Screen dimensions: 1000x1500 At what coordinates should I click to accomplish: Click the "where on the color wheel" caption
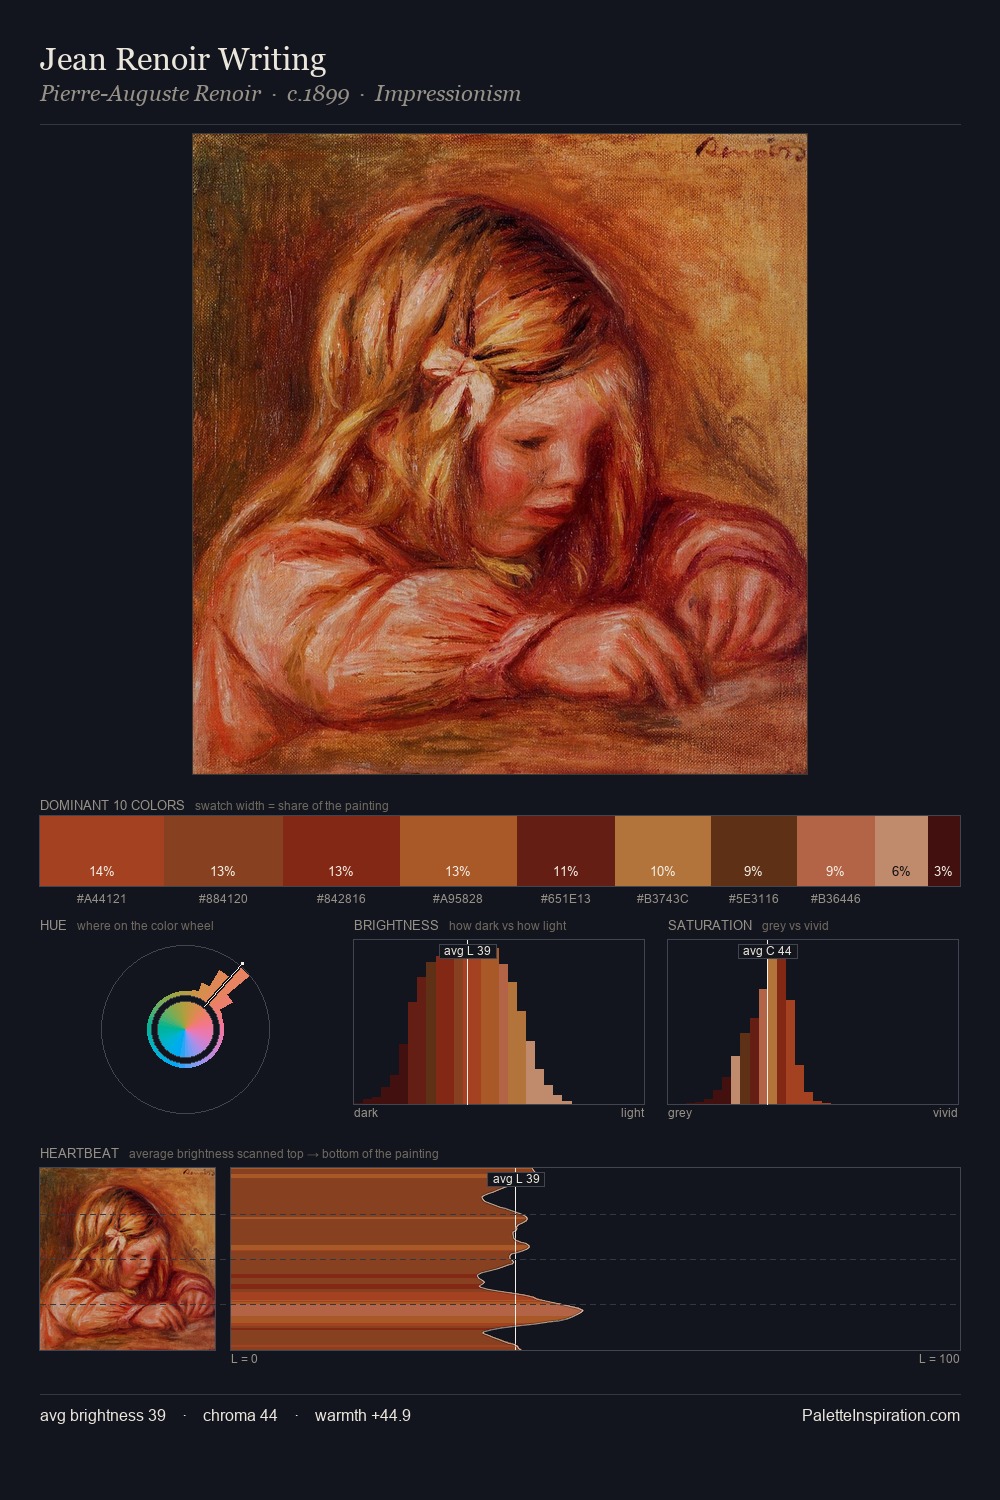point(145,926)
